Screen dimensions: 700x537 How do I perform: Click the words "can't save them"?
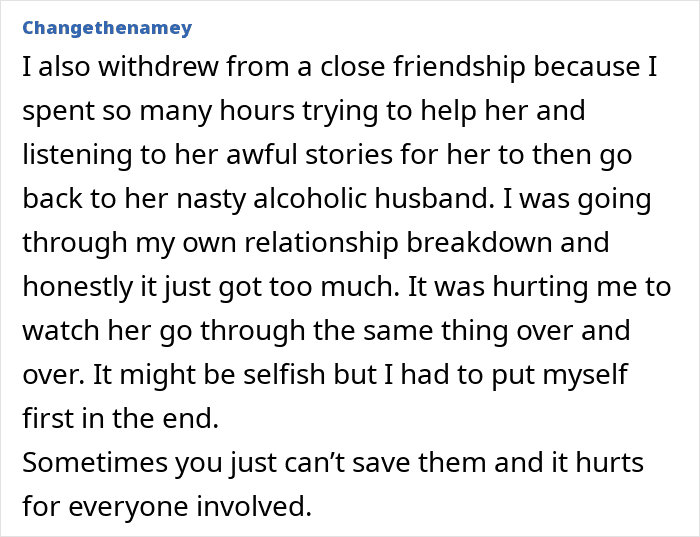pos(386,462)
